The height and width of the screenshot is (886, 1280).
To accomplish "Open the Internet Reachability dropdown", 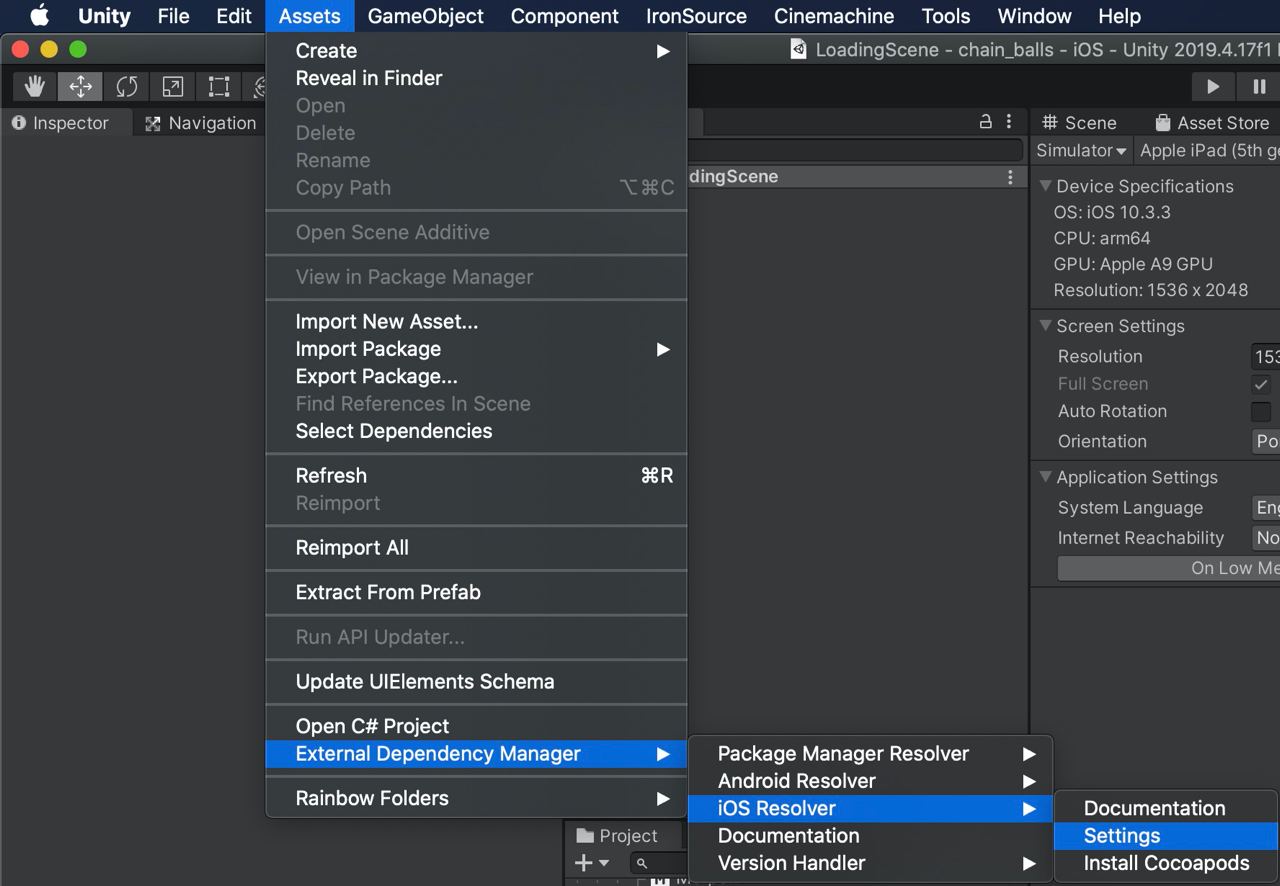I will pos(1266,538).
